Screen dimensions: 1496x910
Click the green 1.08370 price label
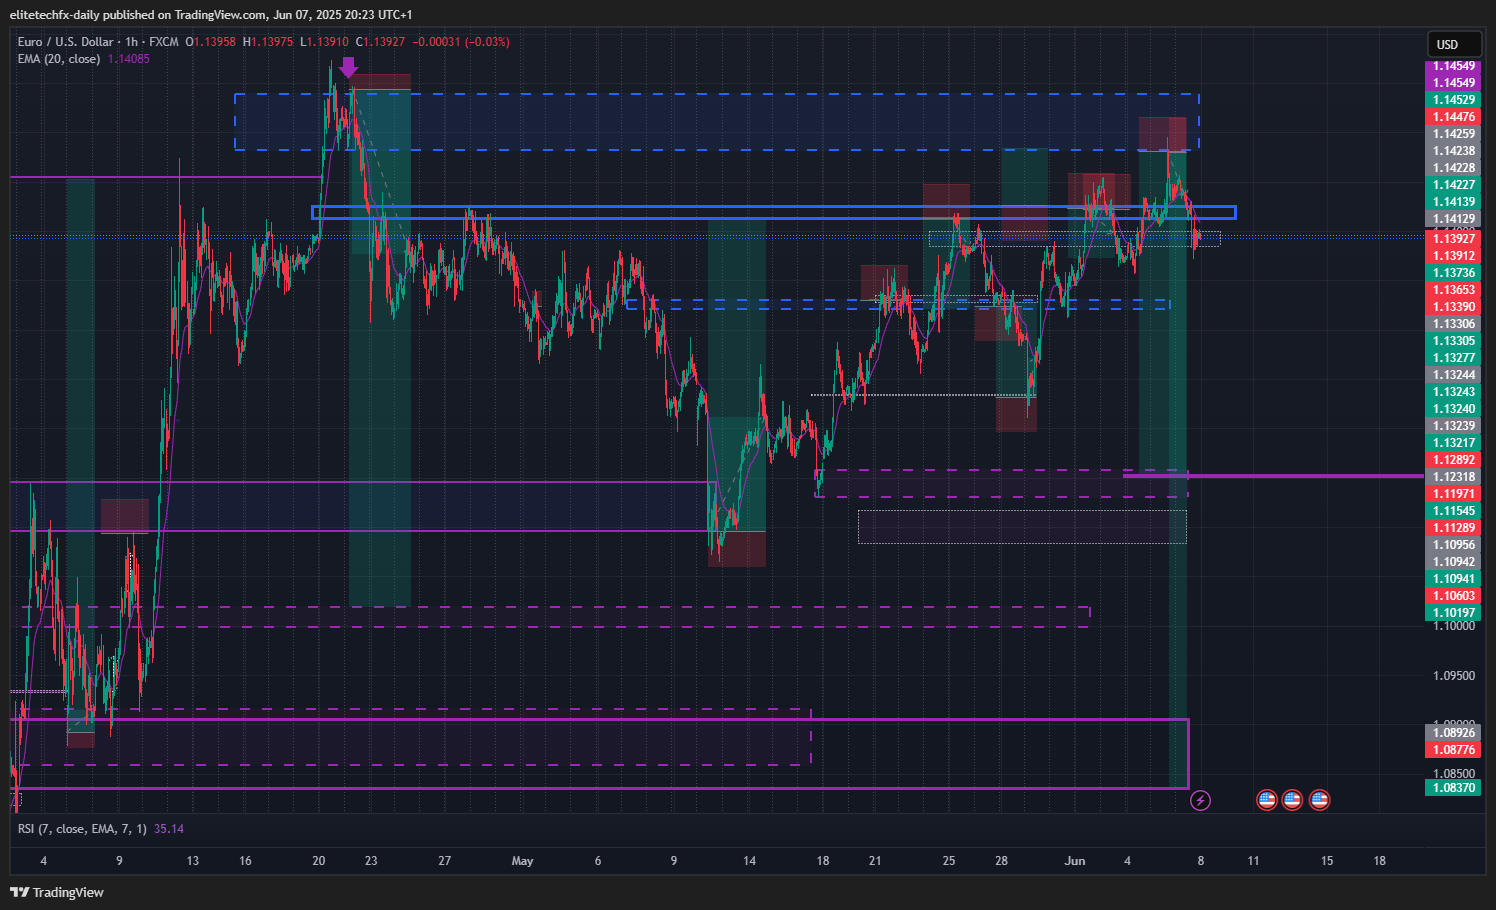pyautogui.click(x=1453, y=788)
